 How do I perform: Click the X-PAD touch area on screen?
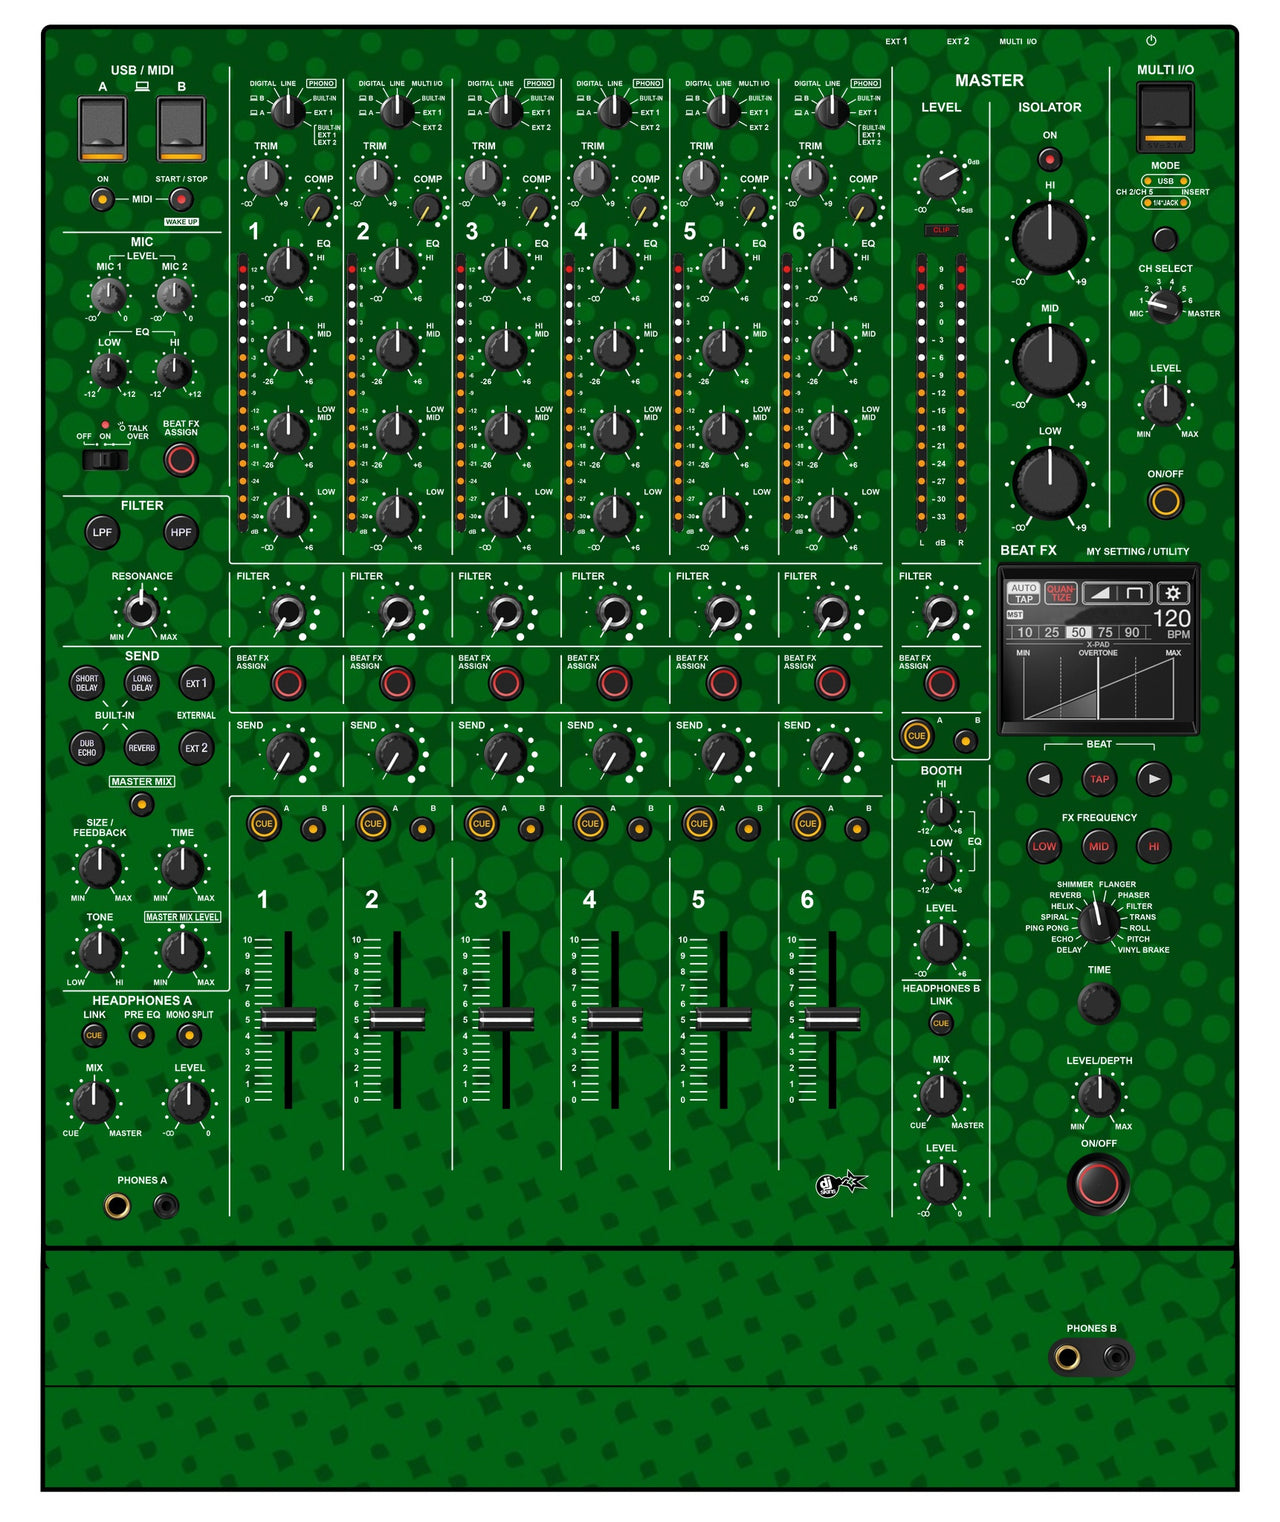1098,688
